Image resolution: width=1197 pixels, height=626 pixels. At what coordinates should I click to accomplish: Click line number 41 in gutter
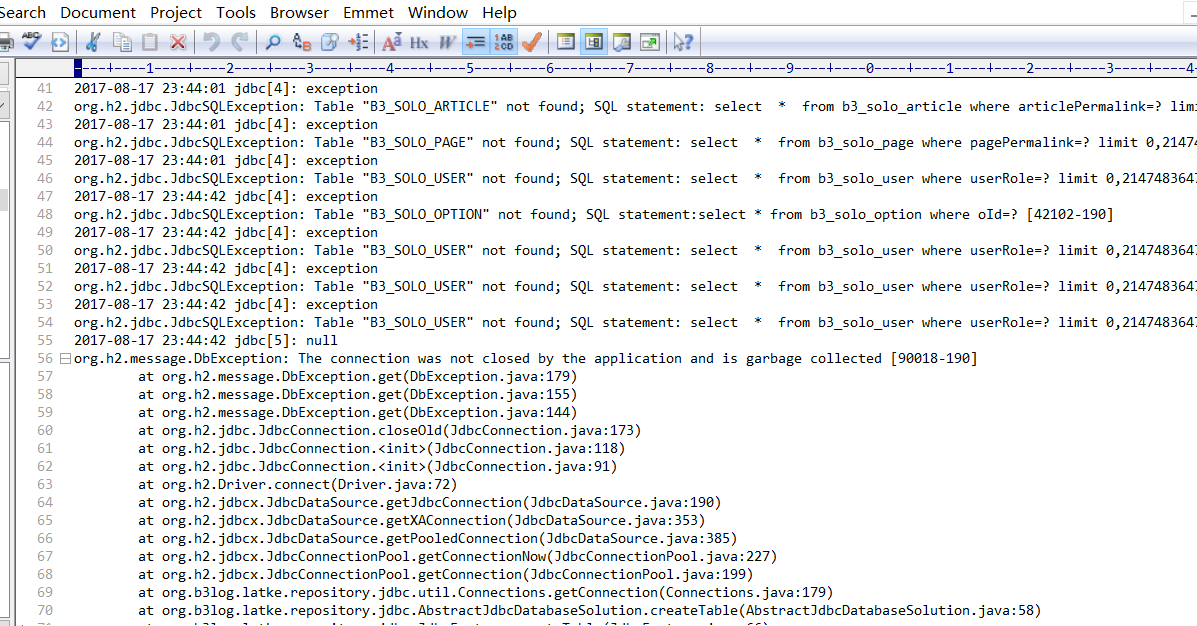click(45, 89)
